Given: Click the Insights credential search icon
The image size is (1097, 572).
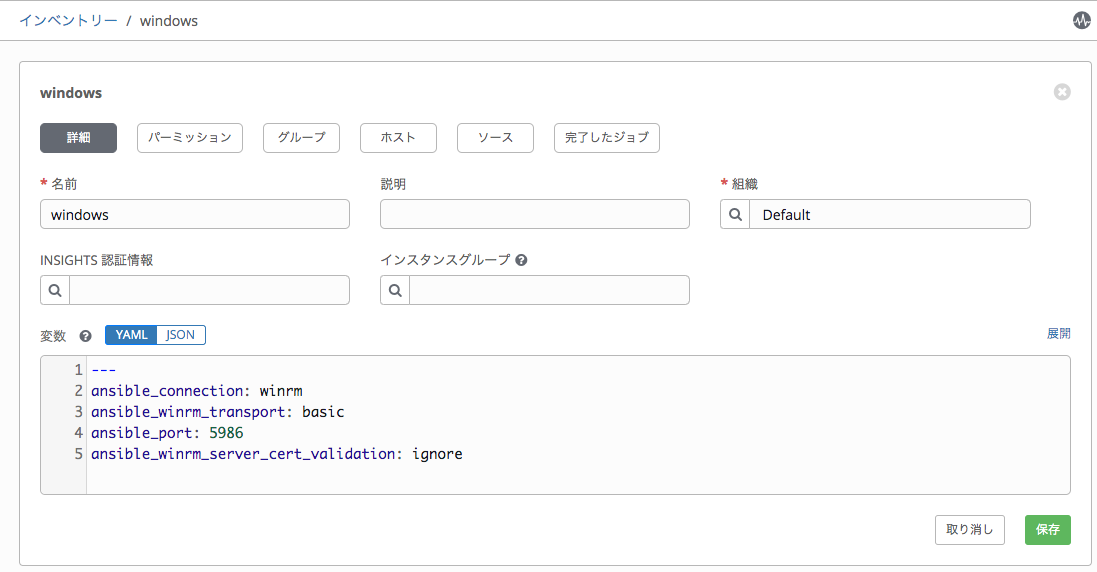Looking at the screenshot, I should click(55, 290).
